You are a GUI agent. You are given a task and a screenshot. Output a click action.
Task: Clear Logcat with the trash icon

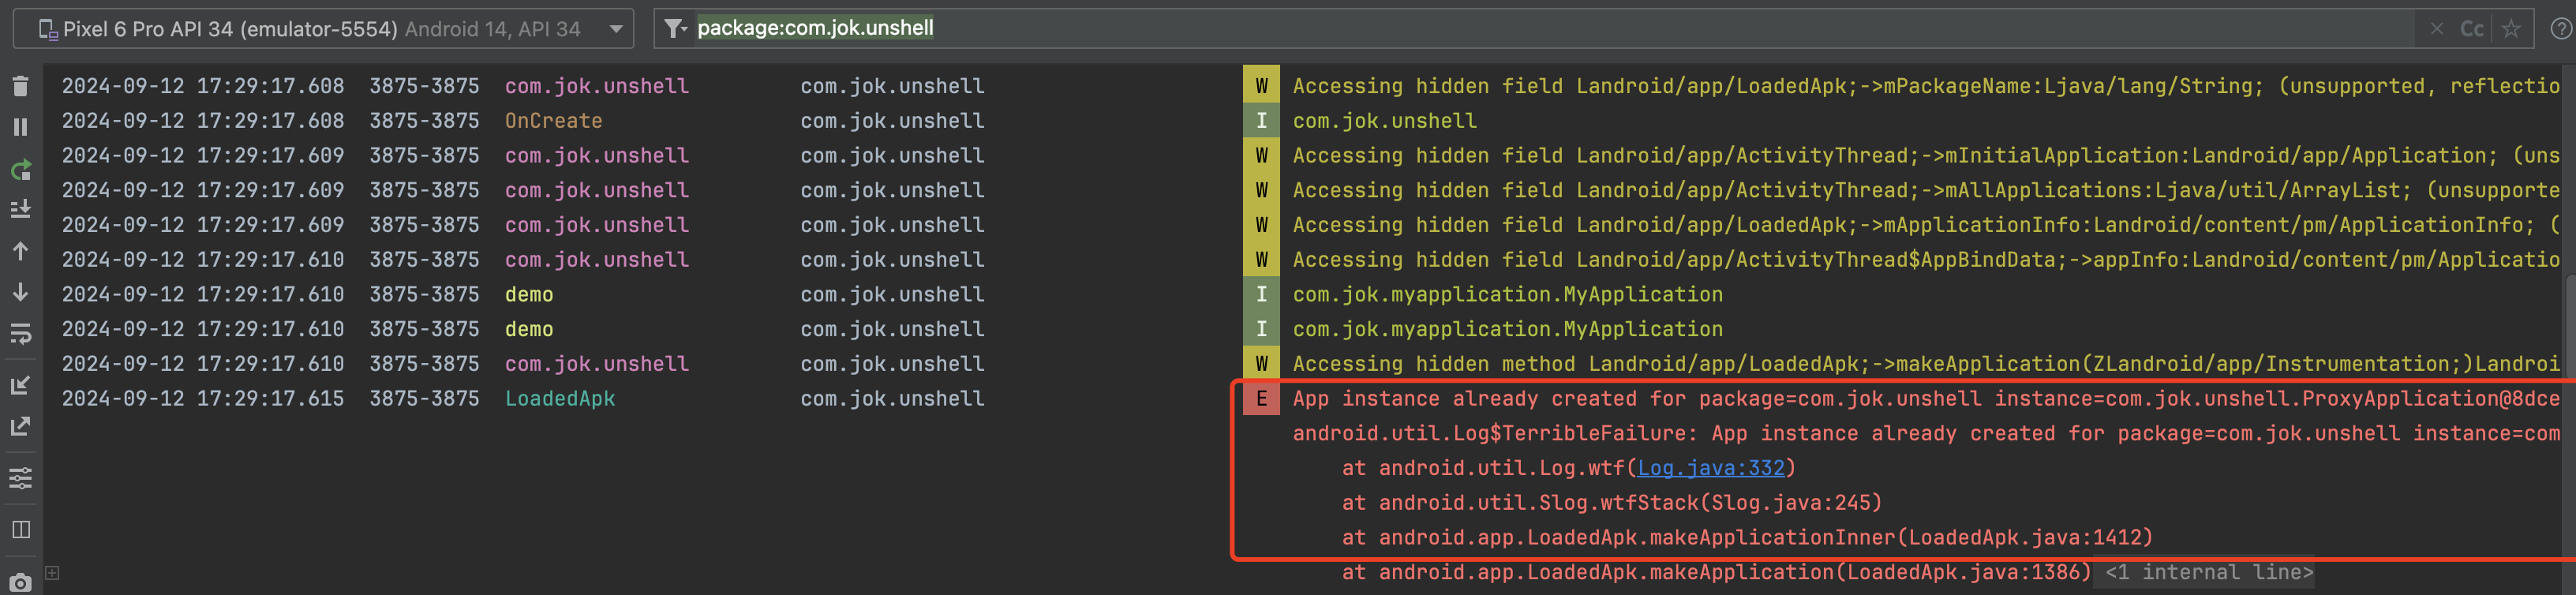[20, 87]
